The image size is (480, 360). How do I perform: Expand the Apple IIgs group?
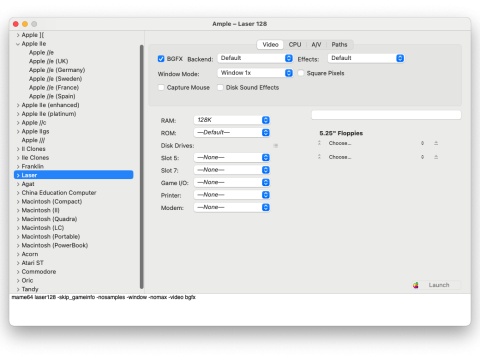coord(18,131)
